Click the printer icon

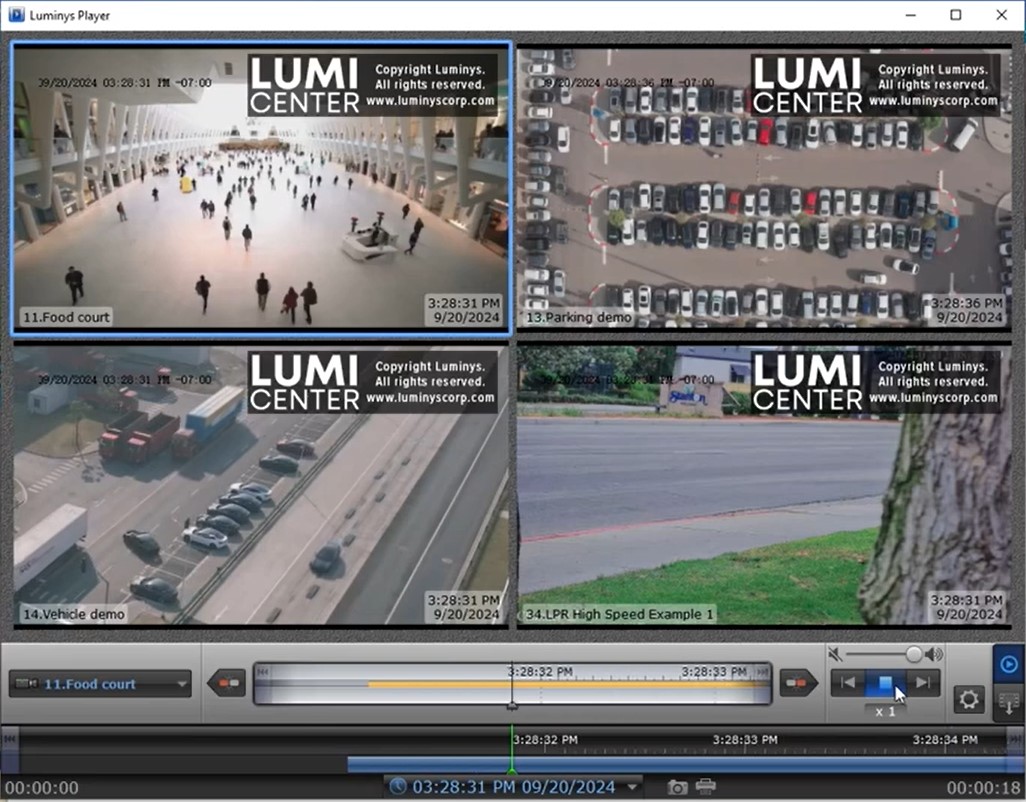pyautogui.click(x=706, y=787)
